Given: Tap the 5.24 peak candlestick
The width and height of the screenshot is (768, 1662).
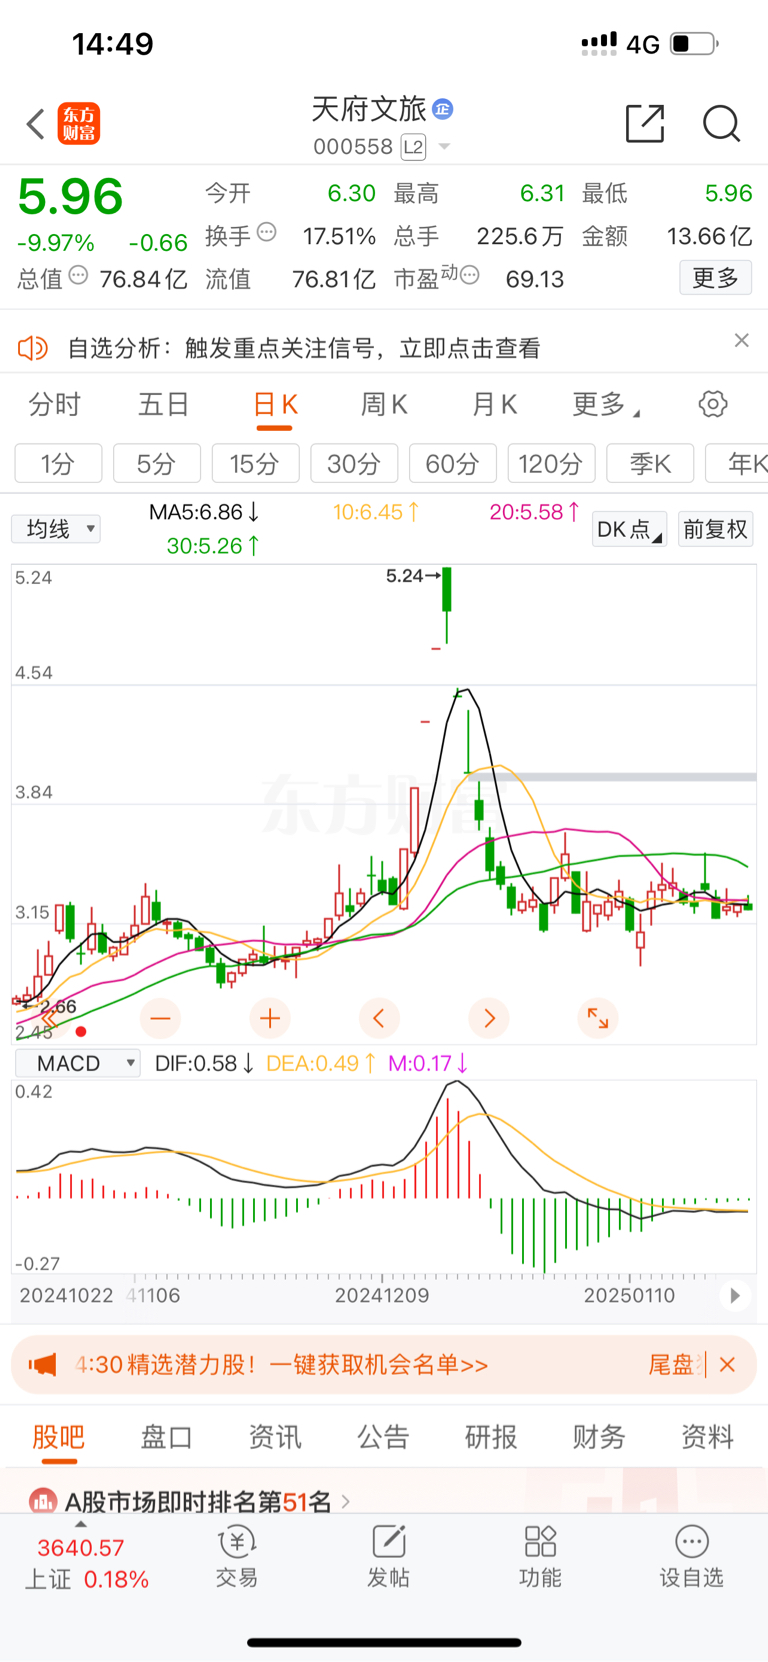Looking at the screenshot, I should pyautogui.click(x=447, y=604).
